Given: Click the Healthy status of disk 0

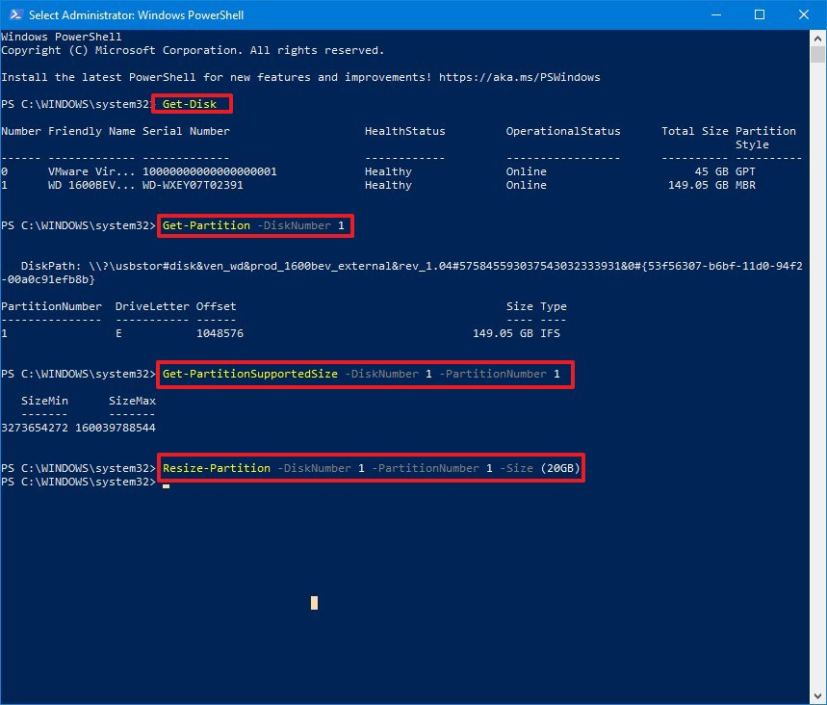Looking at the screenshot, I should point(387,171).
